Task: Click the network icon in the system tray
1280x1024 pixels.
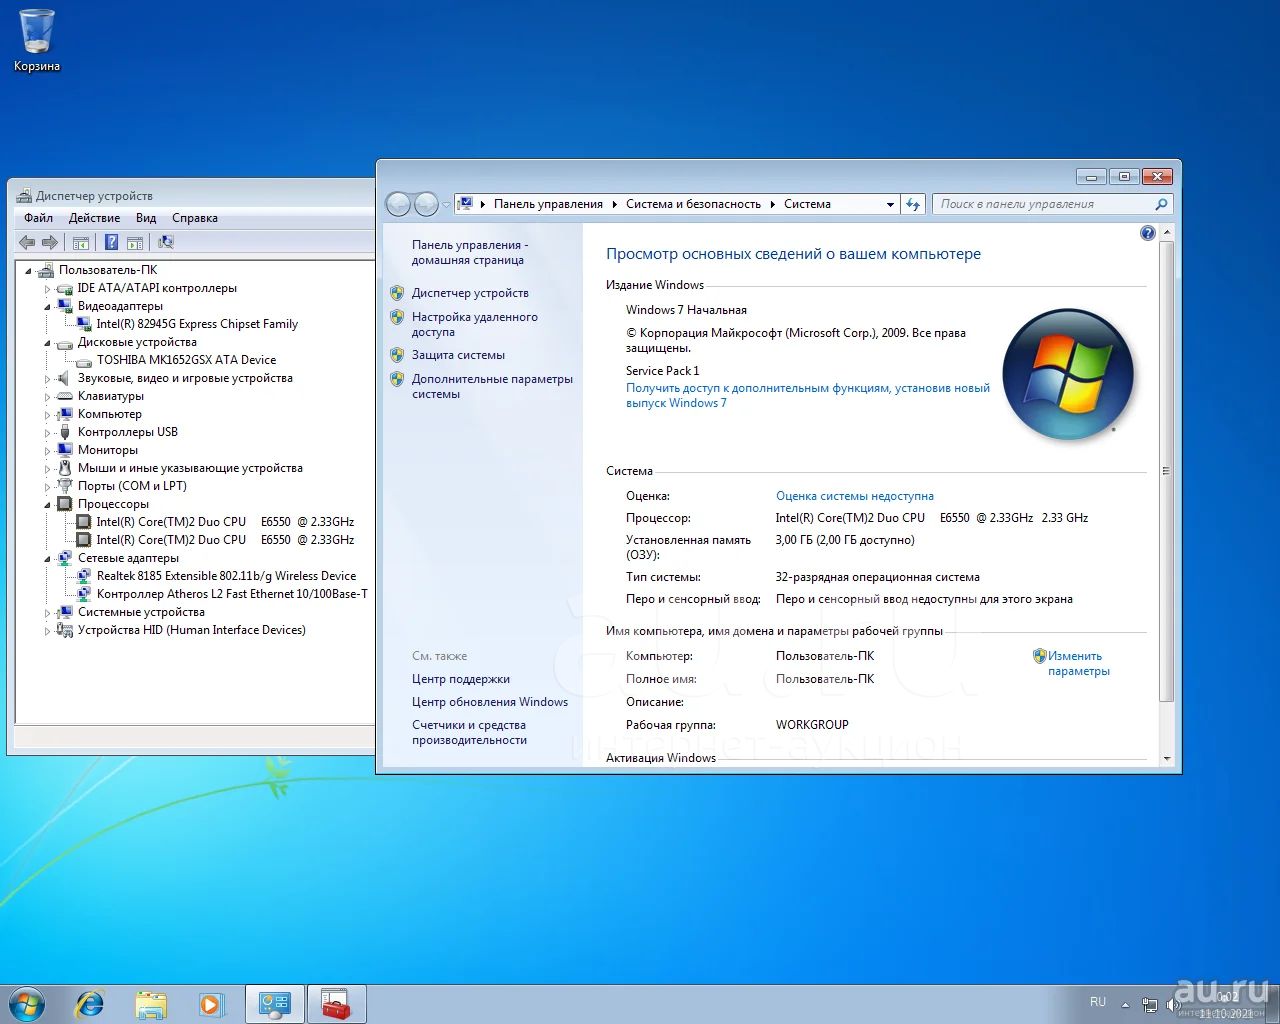Action: (1150, 1005)
